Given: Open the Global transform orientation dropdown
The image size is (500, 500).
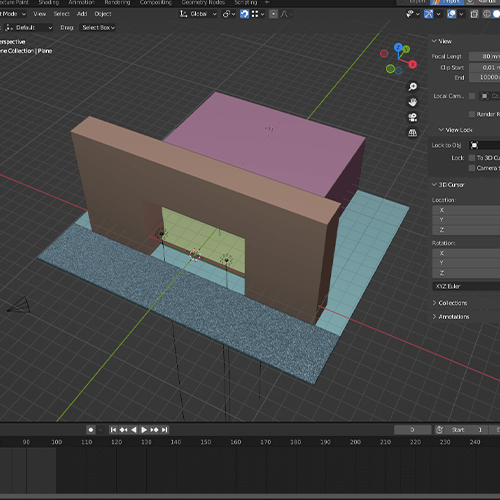Looking at the screenshot, I should (198, 14).
